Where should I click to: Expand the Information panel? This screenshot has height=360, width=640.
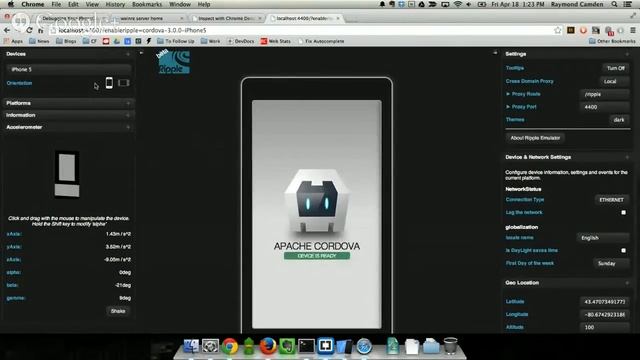tap(69, 115)
